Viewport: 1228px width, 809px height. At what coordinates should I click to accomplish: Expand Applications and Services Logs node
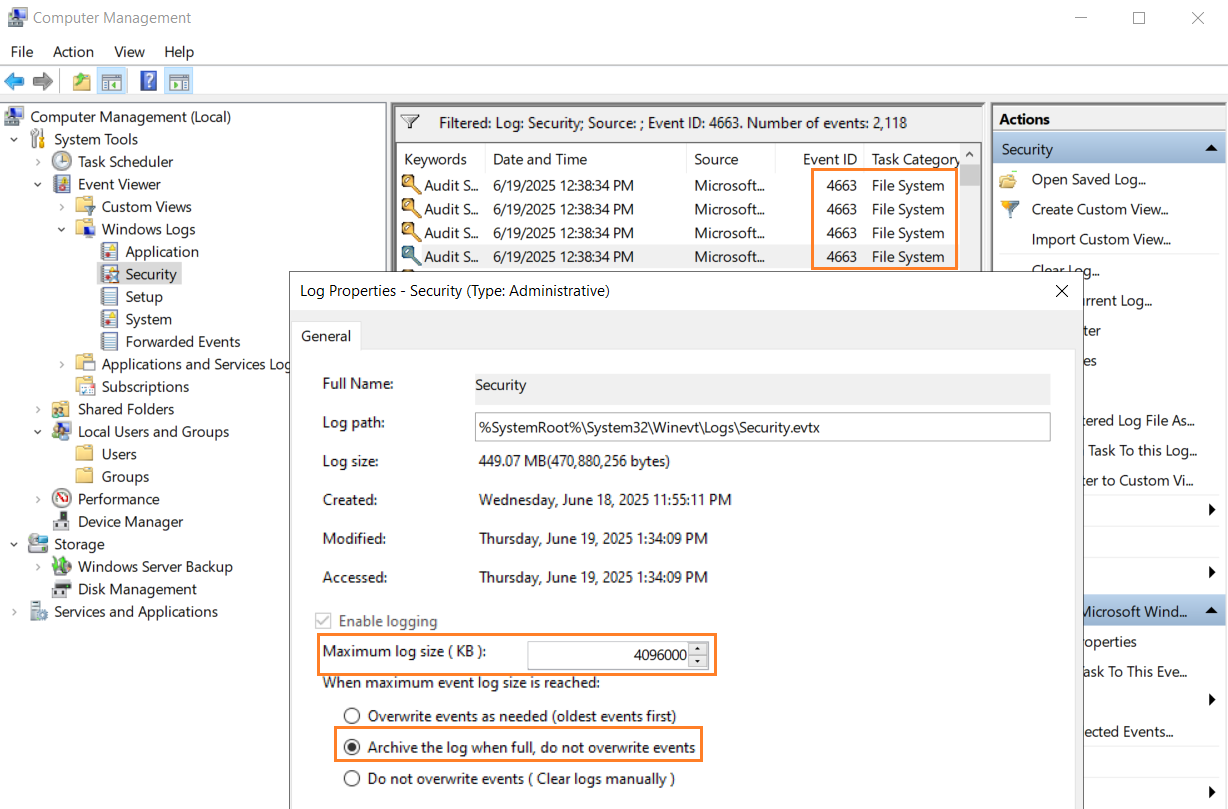(x=62, y=364)
